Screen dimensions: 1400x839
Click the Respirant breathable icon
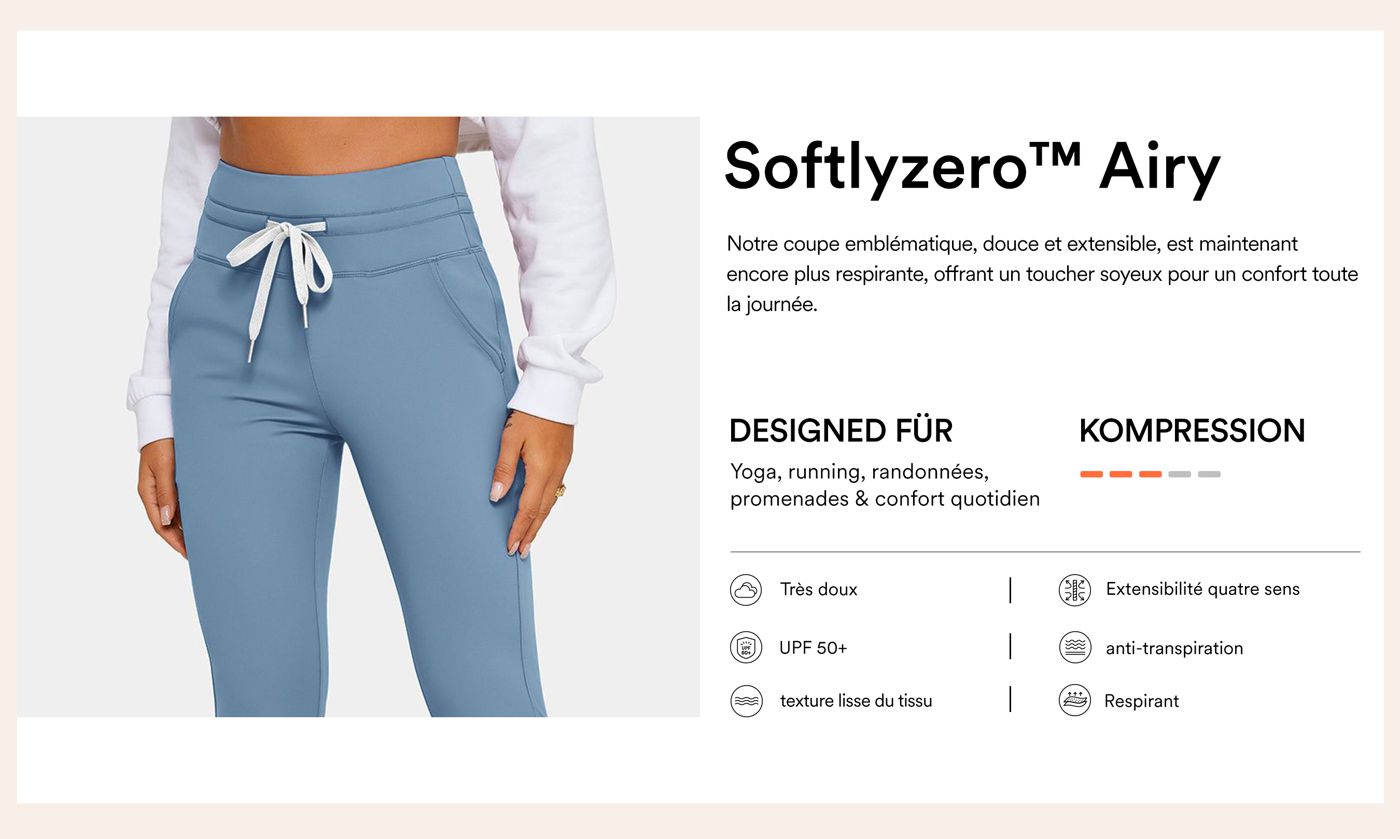pos(1075,701)
